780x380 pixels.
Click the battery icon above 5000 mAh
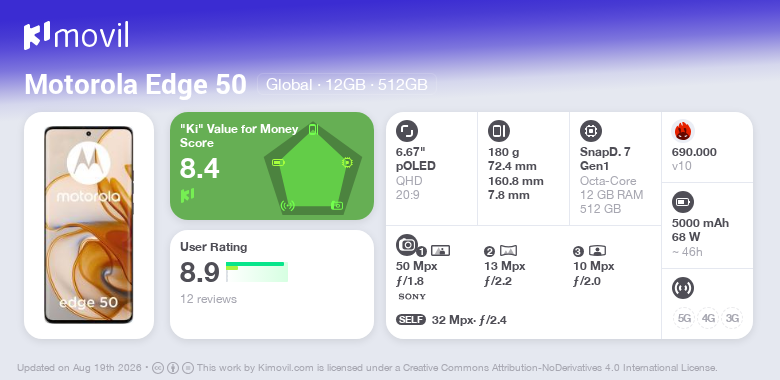683,202
